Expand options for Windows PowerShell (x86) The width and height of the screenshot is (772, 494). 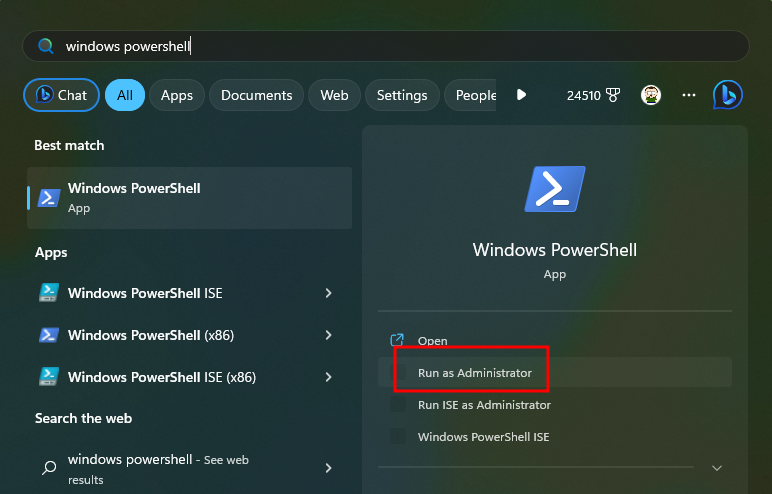click(328, 335)
